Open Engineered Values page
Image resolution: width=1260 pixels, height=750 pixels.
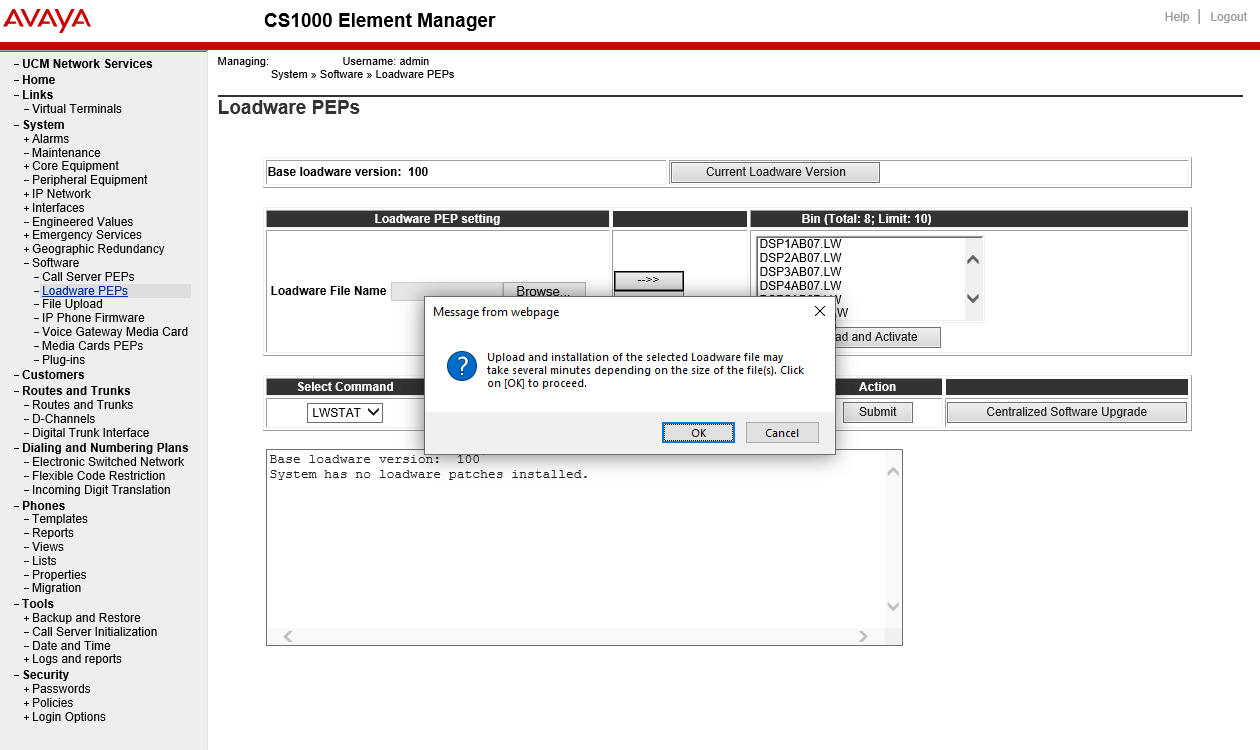point(82,222)
